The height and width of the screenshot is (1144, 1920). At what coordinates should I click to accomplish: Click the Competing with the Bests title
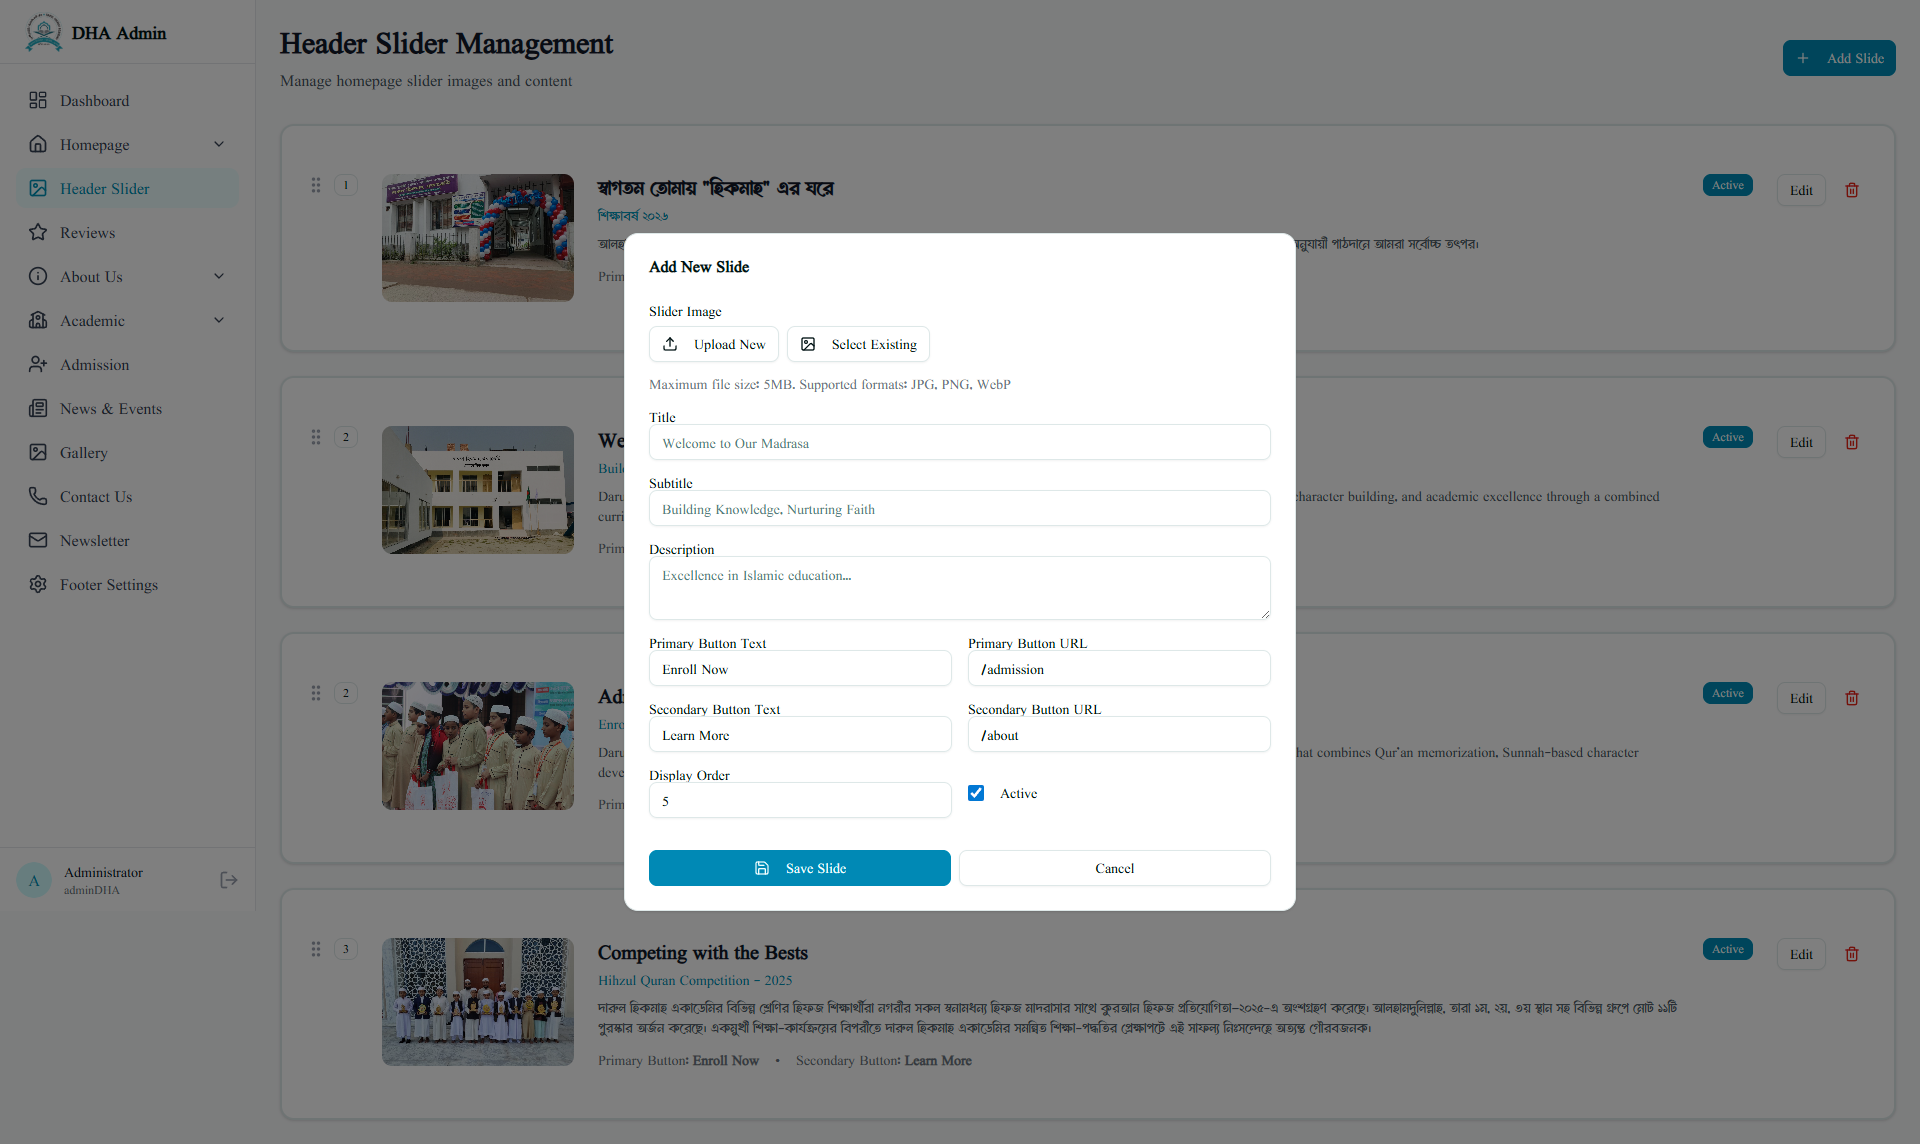click(x=703, y=953)
